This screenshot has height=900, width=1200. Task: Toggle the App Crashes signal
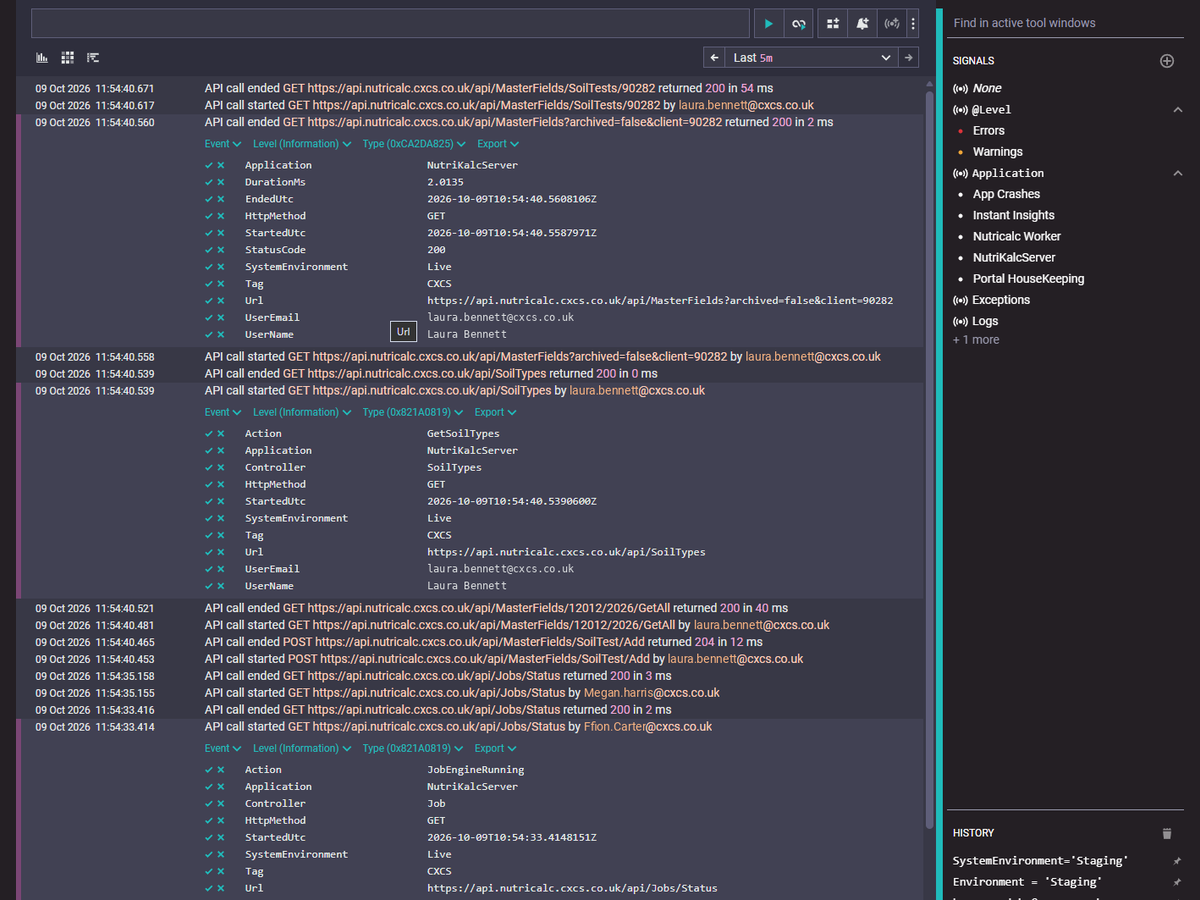(1006, 194)
